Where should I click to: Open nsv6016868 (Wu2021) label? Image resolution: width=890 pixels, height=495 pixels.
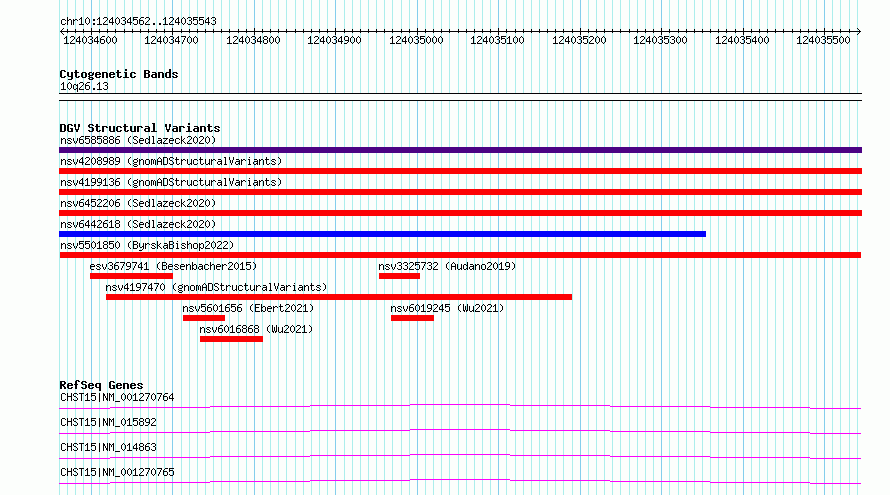pos(256,329)
